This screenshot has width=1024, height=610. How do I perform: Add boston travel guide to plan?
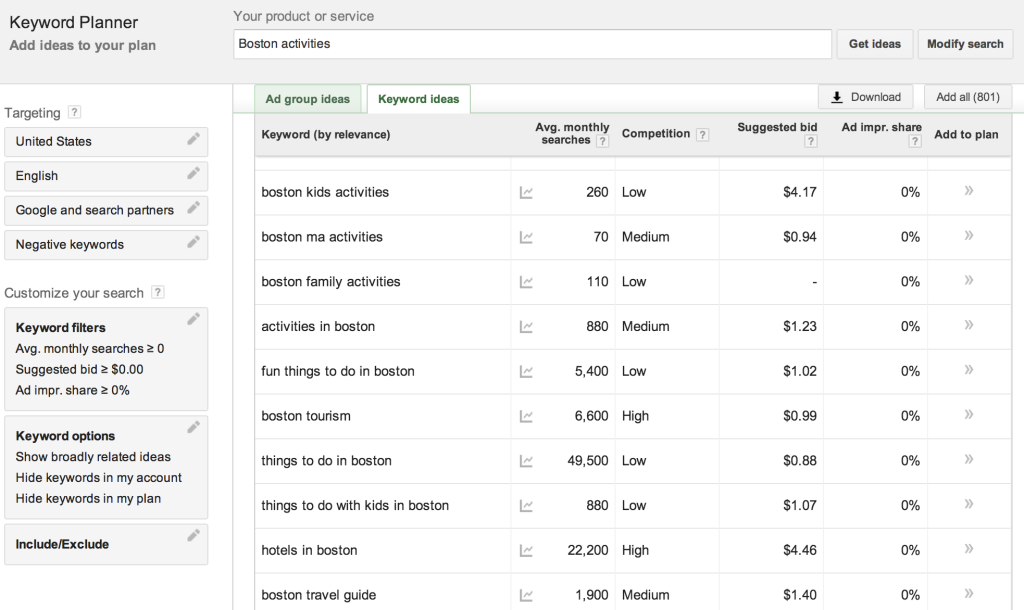(968, 593)
